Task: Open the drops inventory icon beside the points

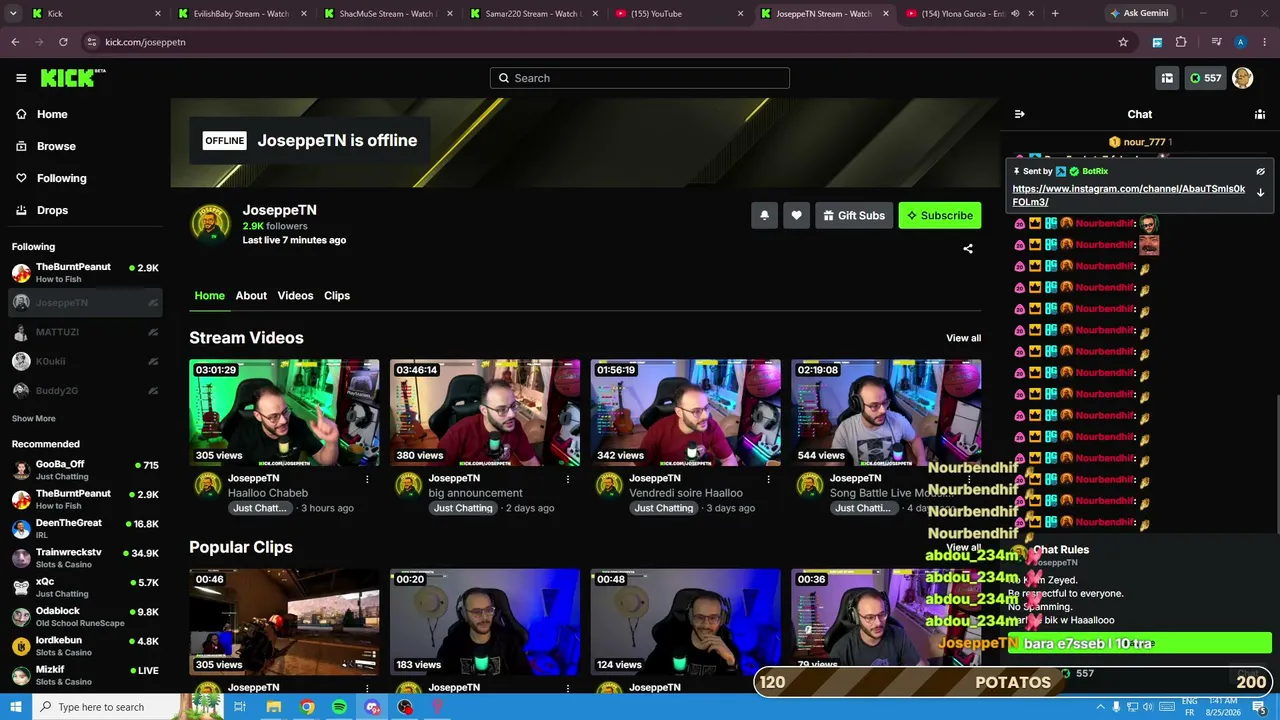Action: pyautogui.click(x=1167, y=78)
